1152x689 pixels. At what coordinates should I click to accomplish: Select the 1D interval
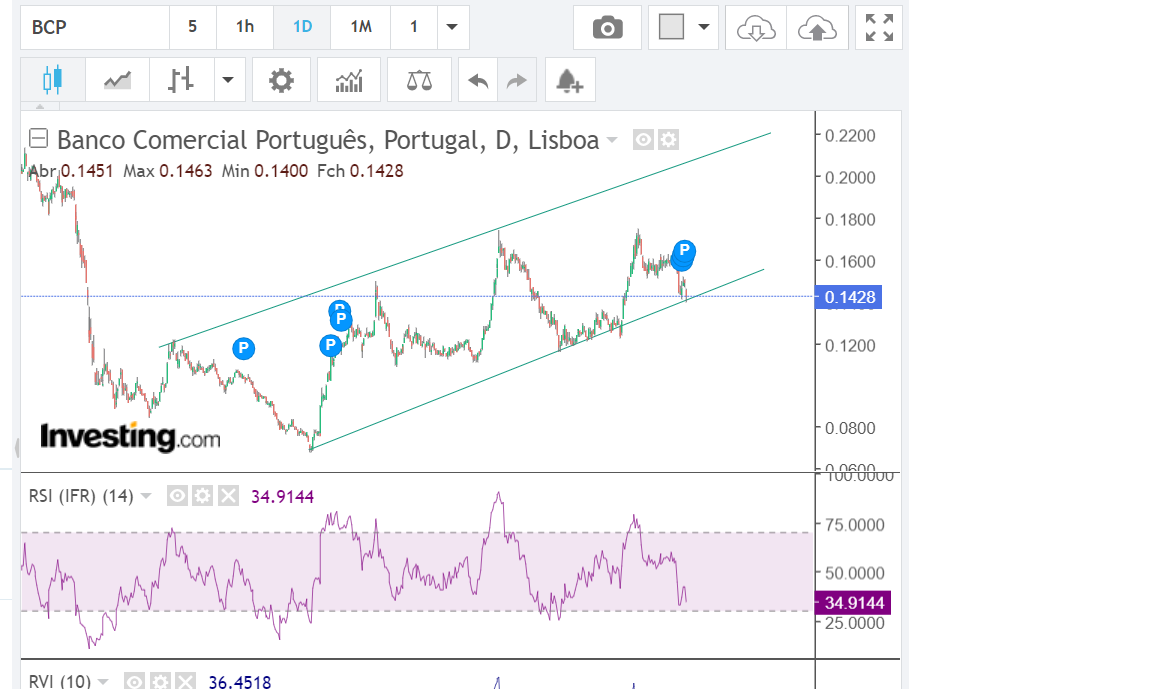[x=302, y=27]
